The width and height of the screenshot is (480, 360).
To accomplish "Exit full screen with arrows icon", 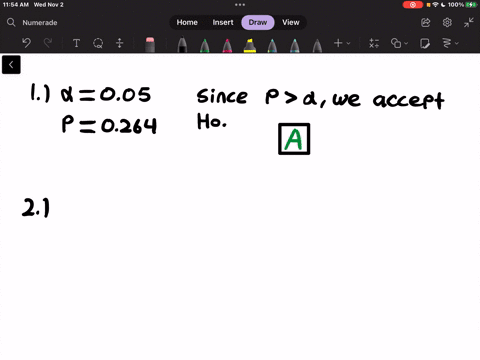I will (469, 22).
